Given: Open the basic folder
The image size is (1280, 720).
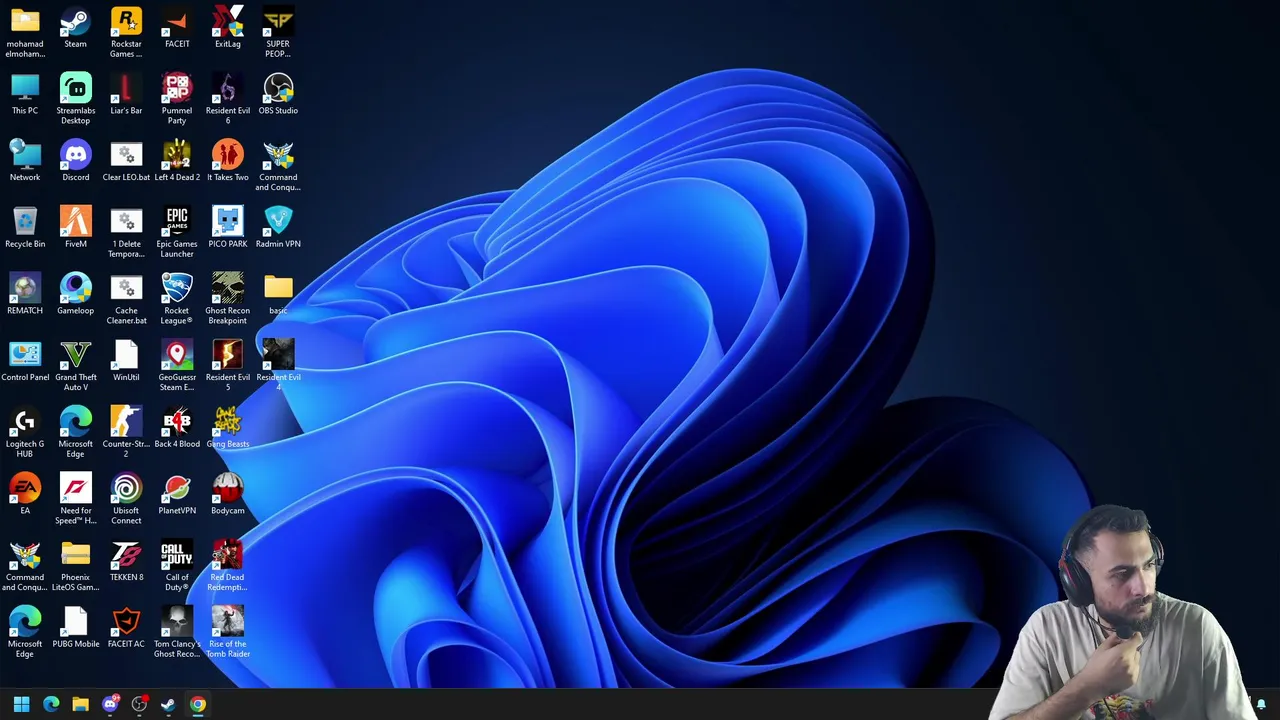Looking at the screenshot, I should click(x=278, y=294).
